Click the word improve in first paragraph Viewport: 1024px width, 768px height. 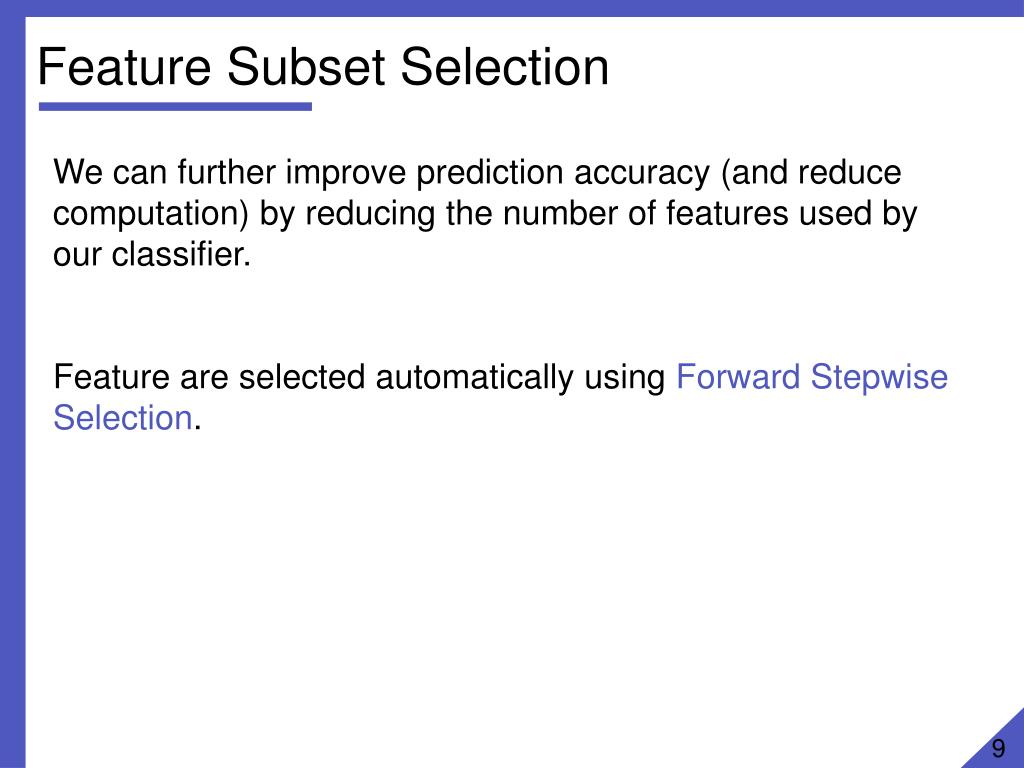click(x=345, y=174)
